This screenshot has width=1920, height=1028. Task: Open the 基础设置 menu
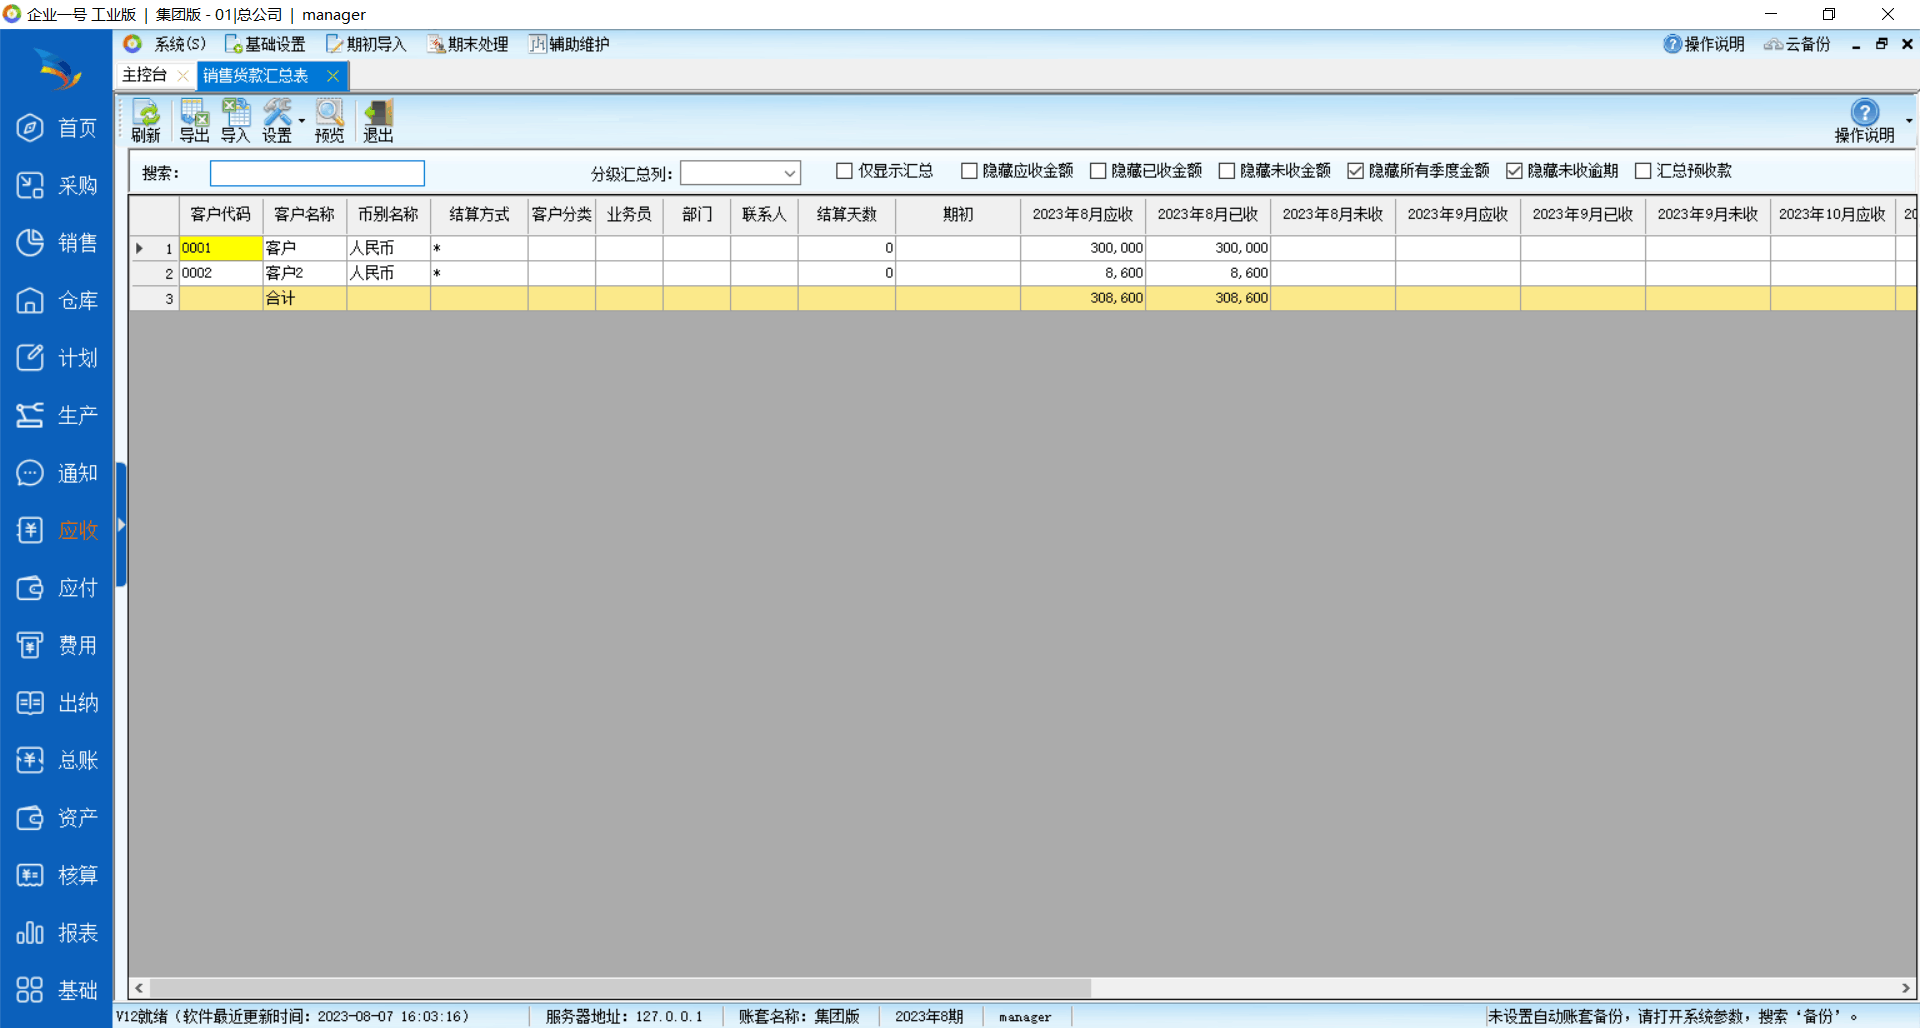(265, 44)
